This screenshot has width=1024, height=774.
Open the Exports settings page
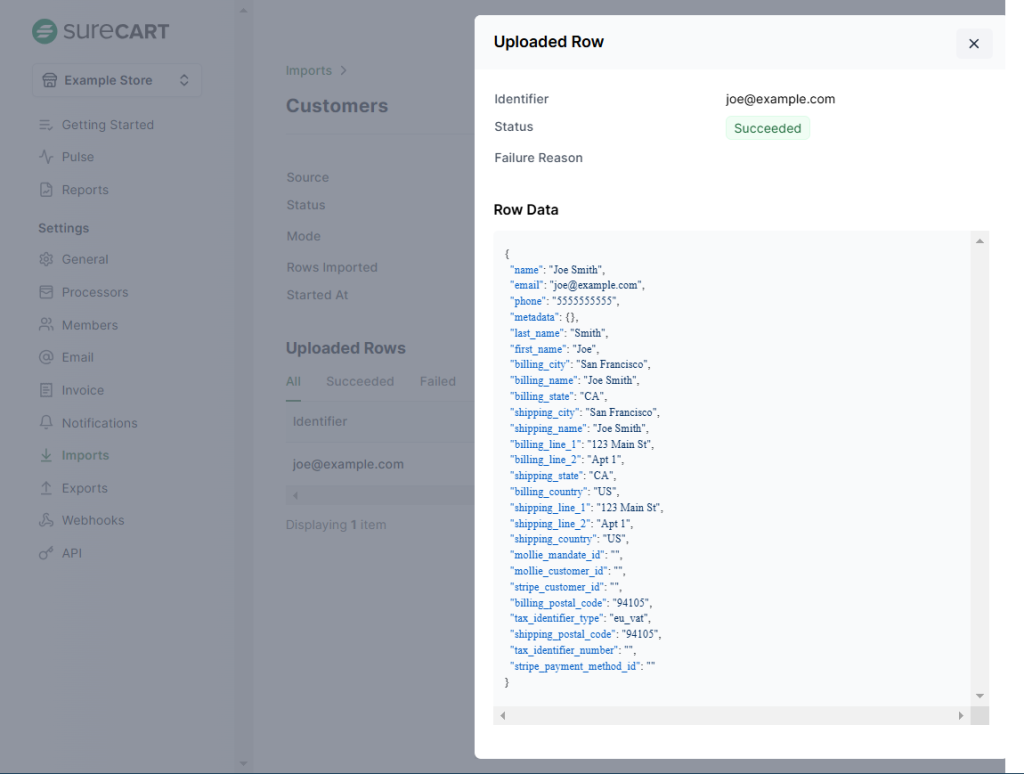tap(84, 488)
